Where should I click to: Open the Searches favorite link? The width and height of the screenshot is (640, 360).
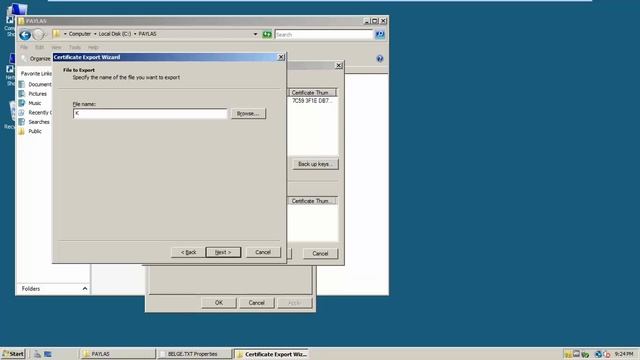pos(34,122)
